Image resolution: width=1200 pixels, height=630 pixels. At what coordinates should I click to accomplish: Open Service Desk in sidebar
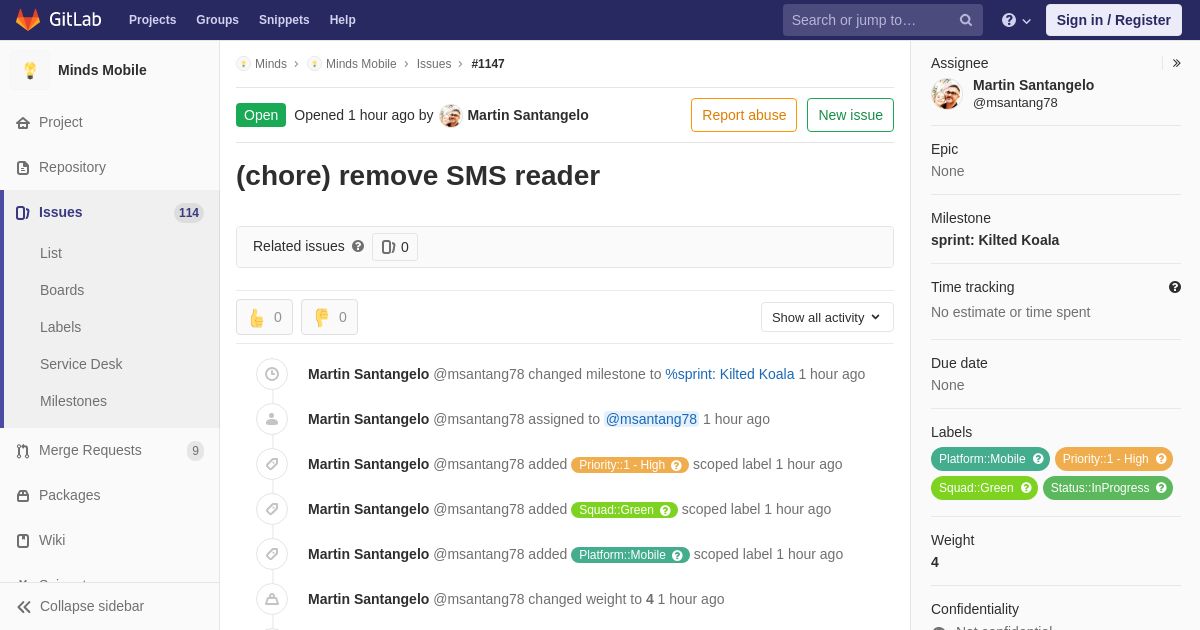tap(81, 364)
